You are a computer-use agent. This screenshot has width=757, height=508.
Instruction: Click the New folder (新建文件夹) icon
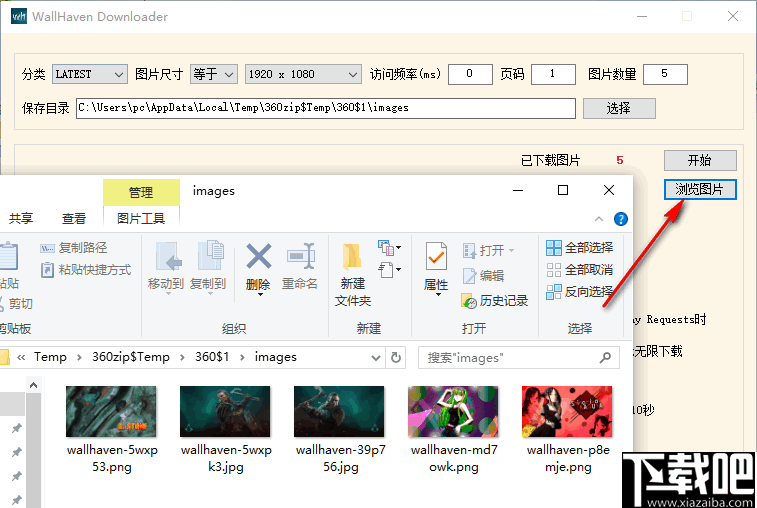pyautogui.click(x=352, y=256)
